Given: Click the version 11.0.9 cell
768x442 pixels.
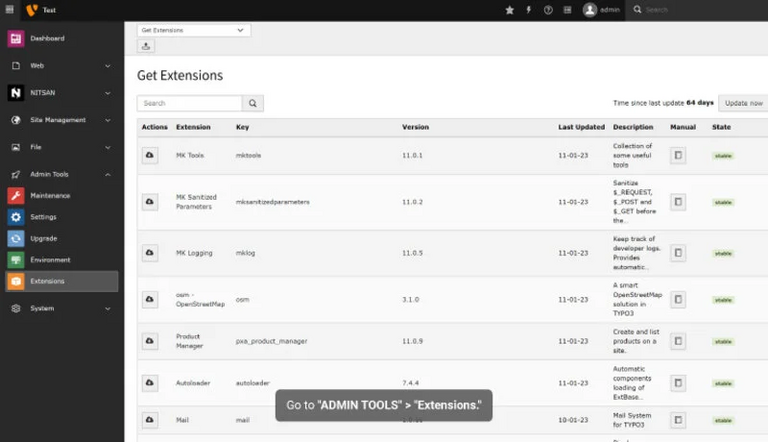Looking at the screenshot, I should coord(412,341).
